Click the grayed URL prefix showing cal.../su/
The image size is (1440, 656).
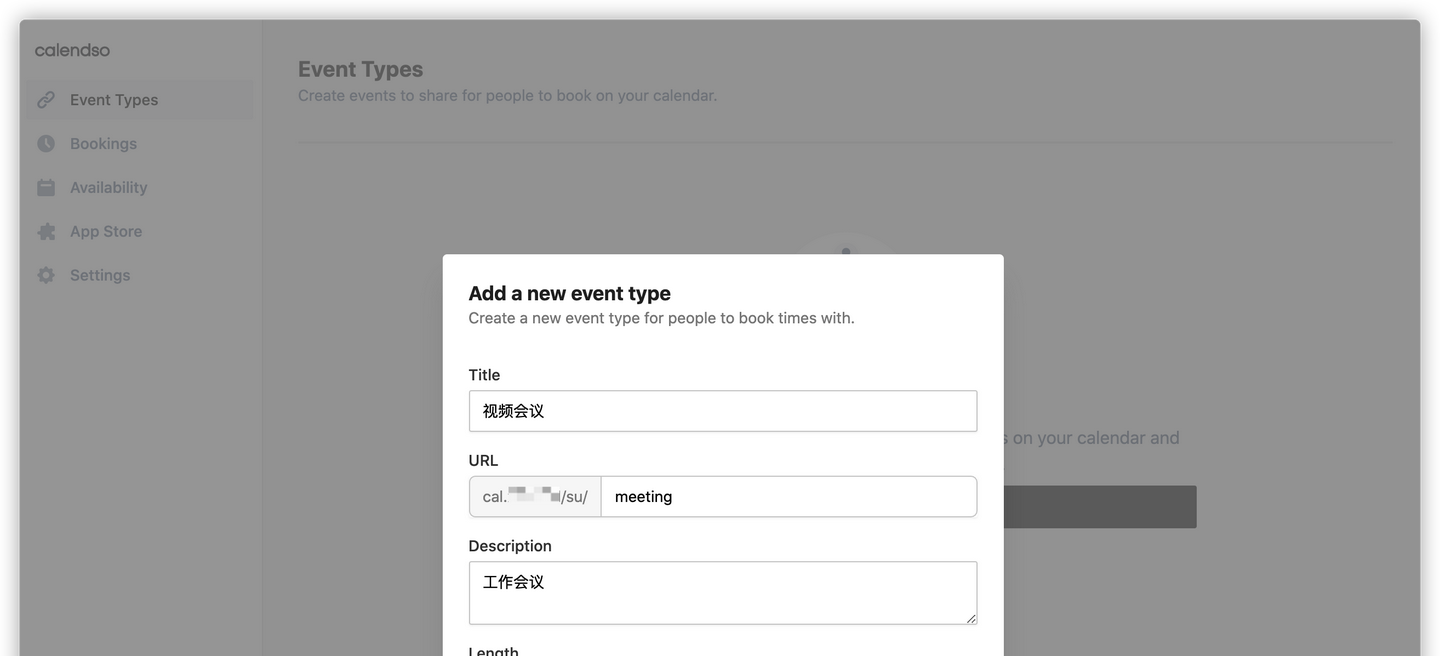pyautogui.click(x=534, y=496)
